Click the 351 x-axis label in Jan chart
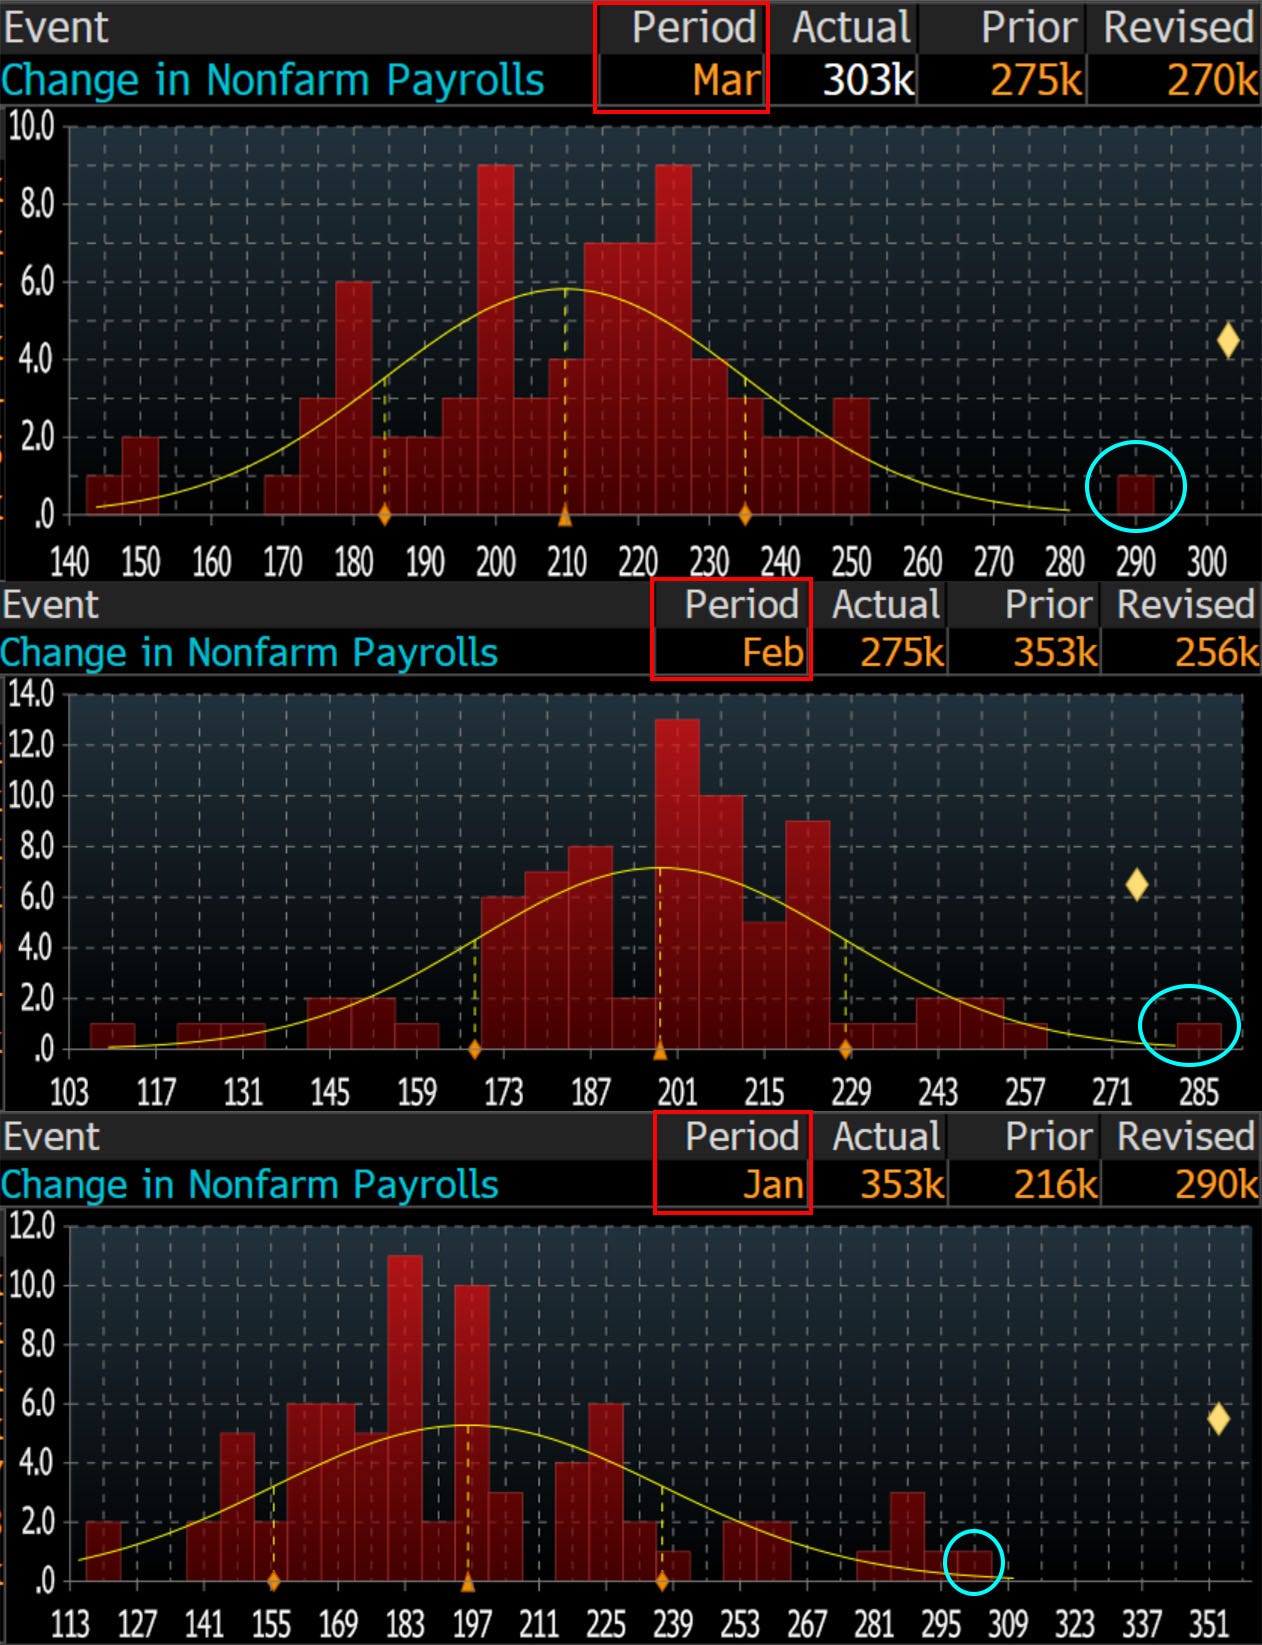This screenshot has width=1262, height=1645. point(1209,1624)
